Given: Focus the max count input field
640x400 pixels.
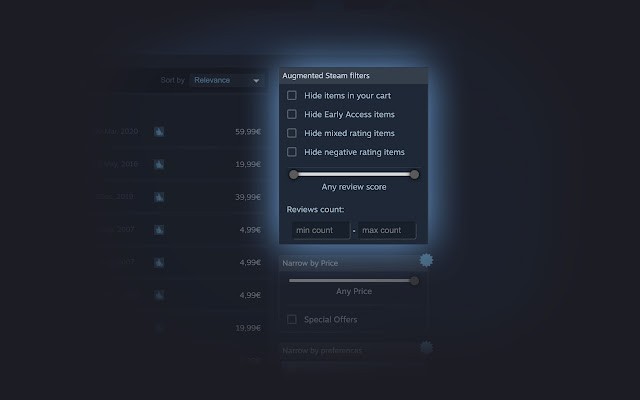Looking at the screenshot, I should [387, 230].
